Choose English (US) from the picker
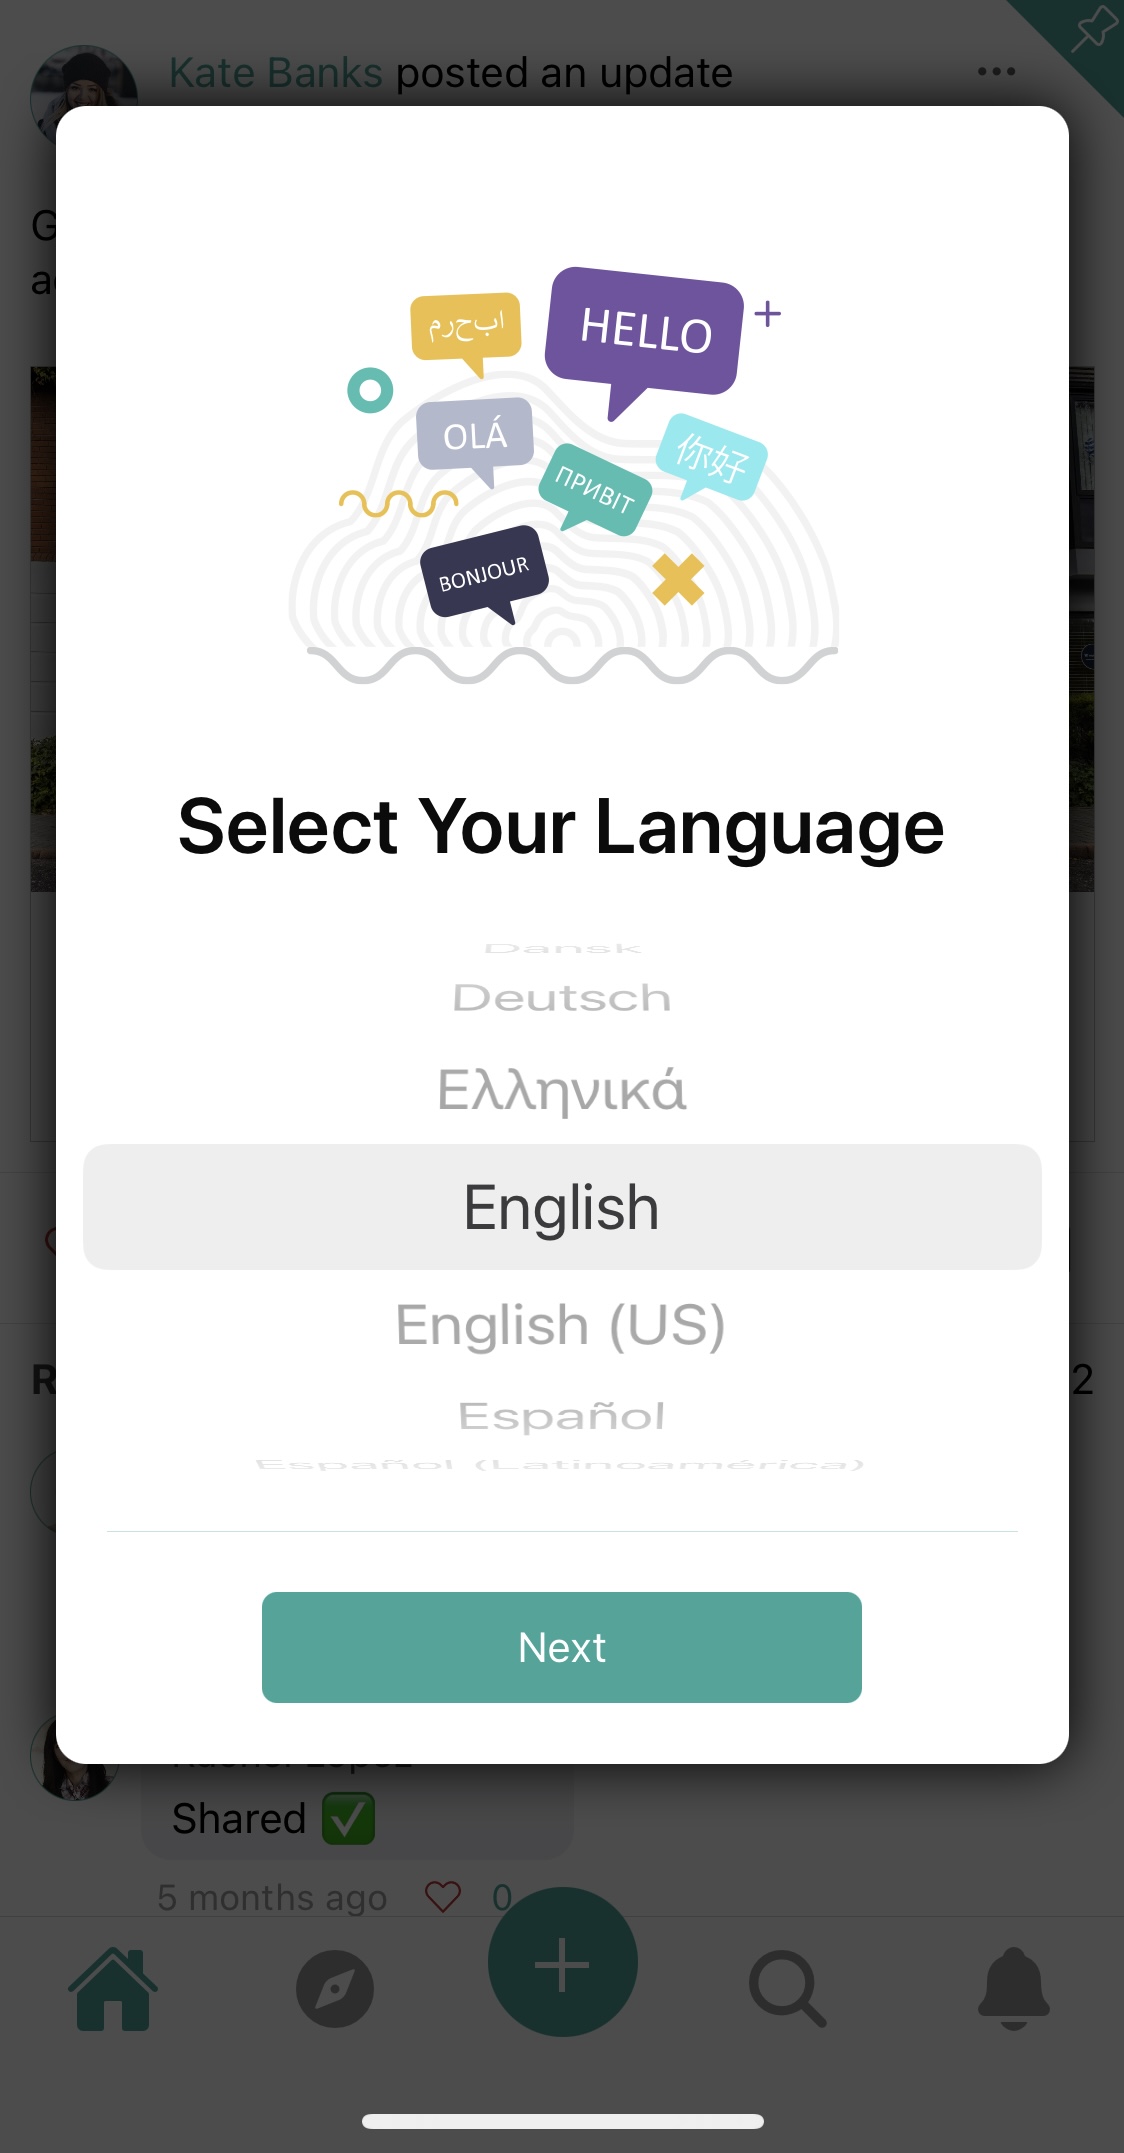The width and height of the screenshot is (1124, 2153). [x=561, y=1325]
